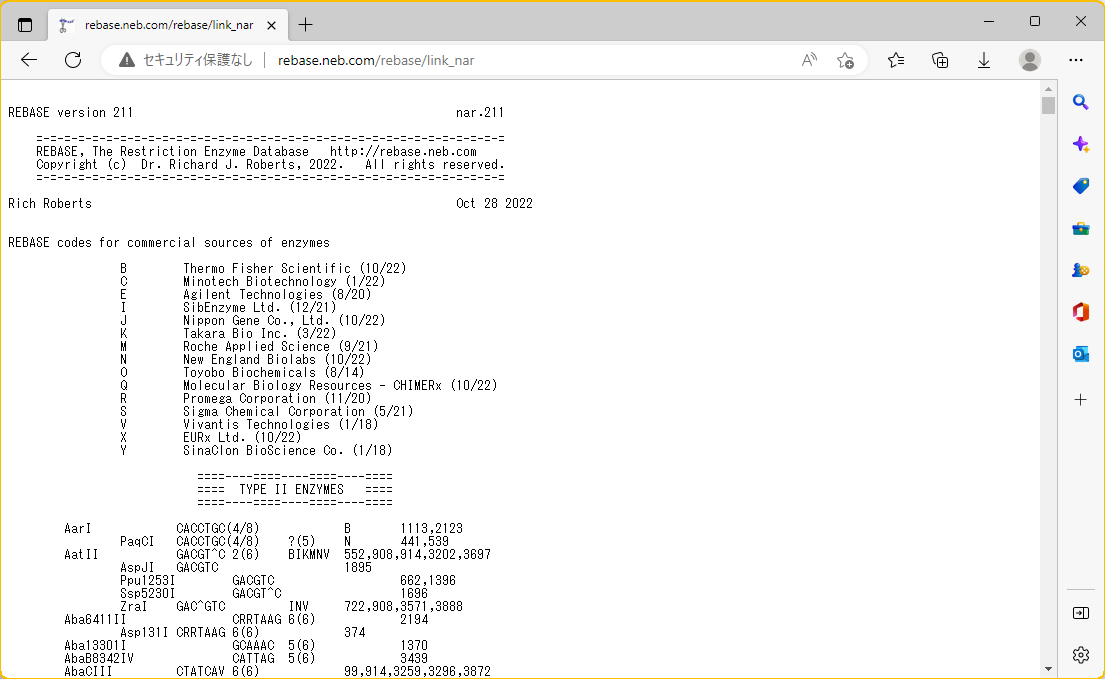
Task: Click 'Takara Bio Inc. (3/22)' line
Action: 260,333
